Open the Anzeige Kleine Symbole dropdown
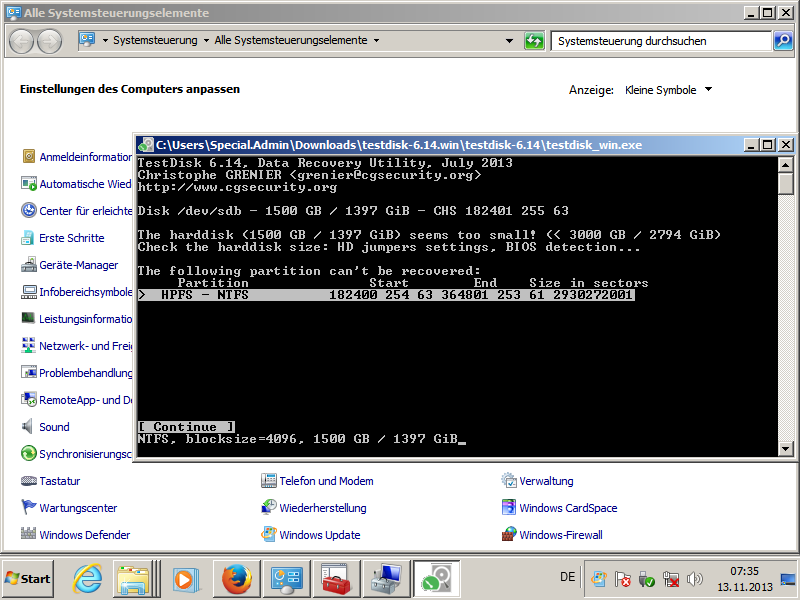The height and width of the screenshot is (600, 800). pos(668,90)
